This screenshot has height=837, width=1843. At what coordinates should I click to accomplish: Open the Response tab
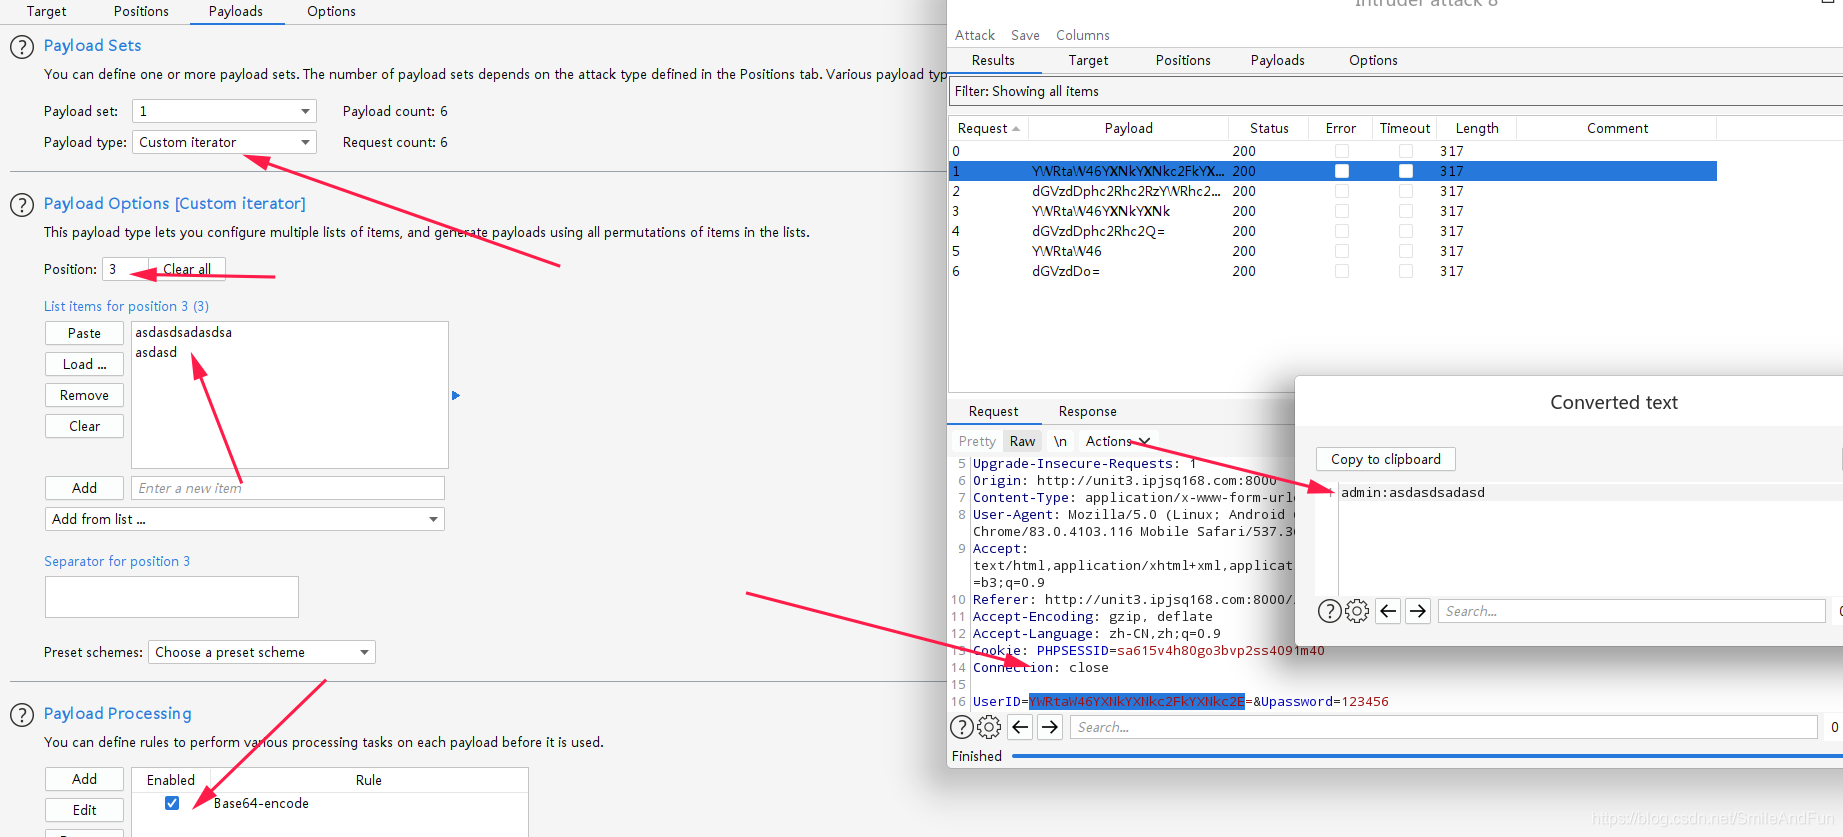(1087, 411)
